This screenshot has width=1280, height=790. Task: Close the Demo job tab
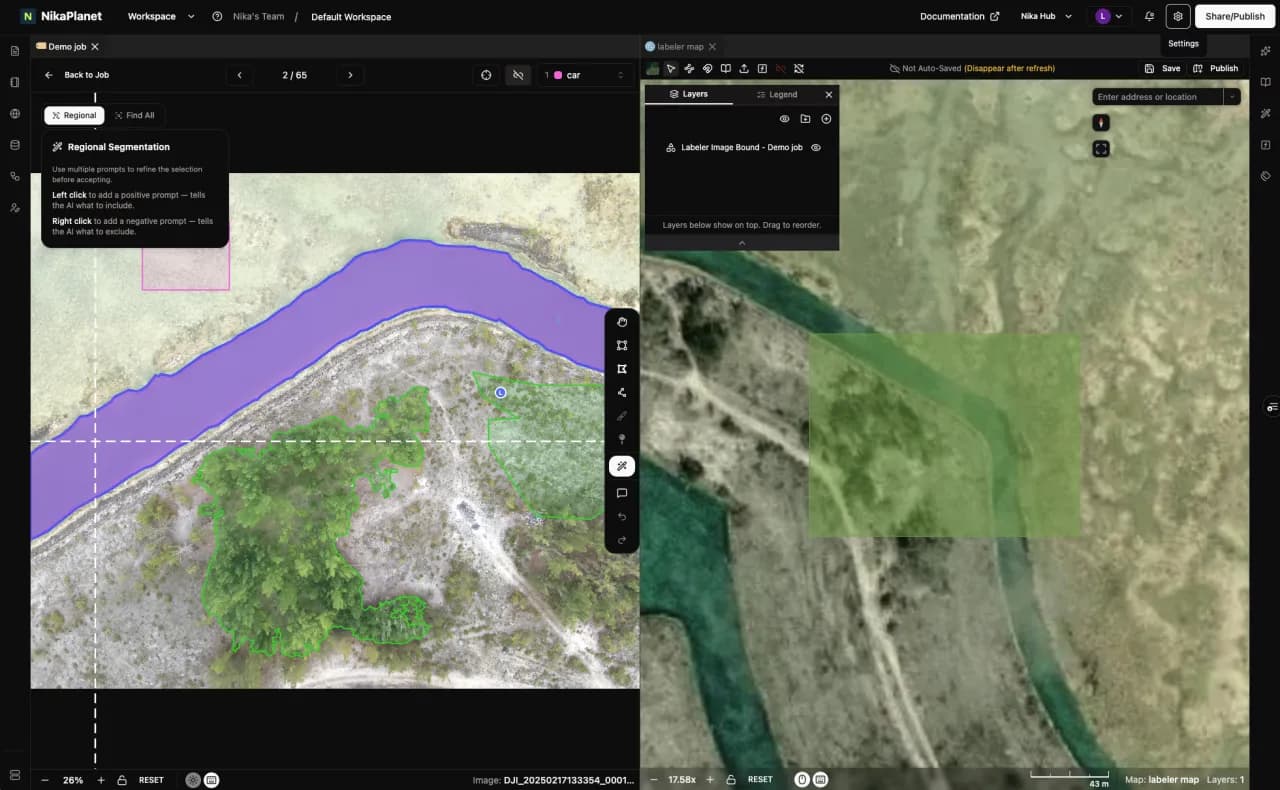95,47
